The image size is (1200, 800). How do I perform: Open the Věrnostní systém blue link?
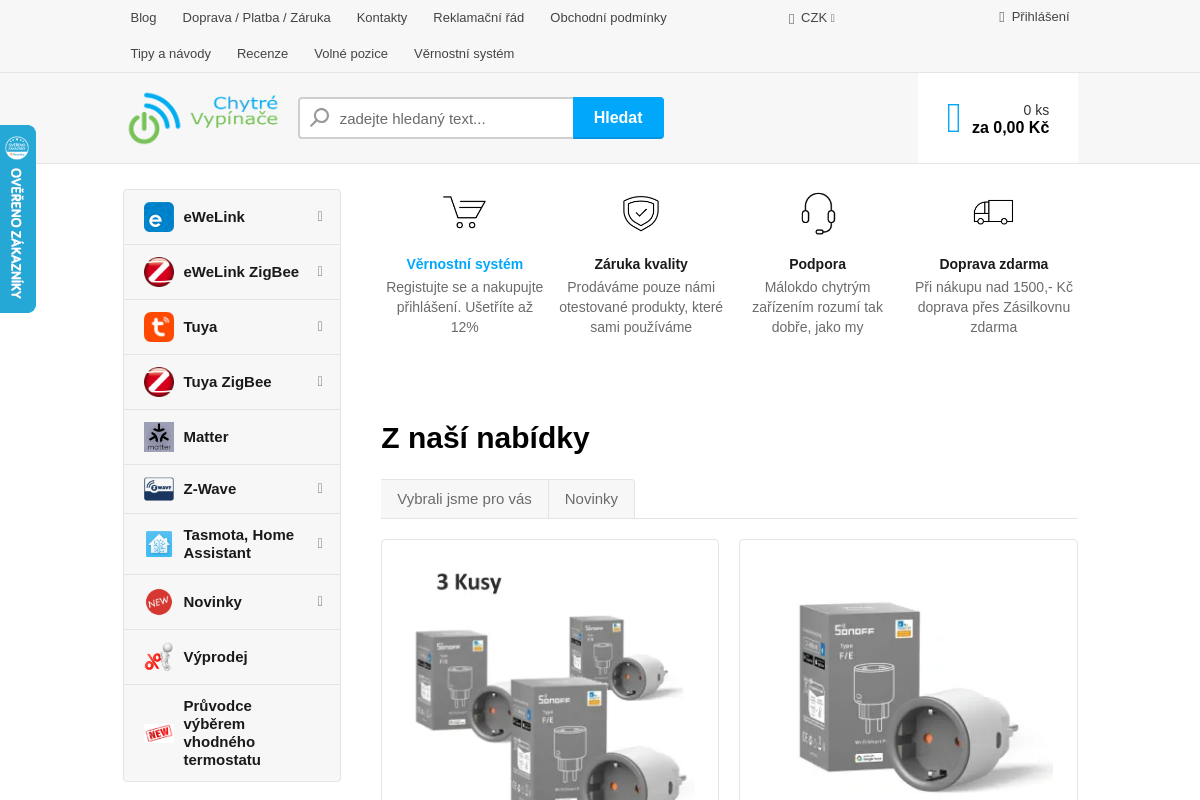pos(464,264)
